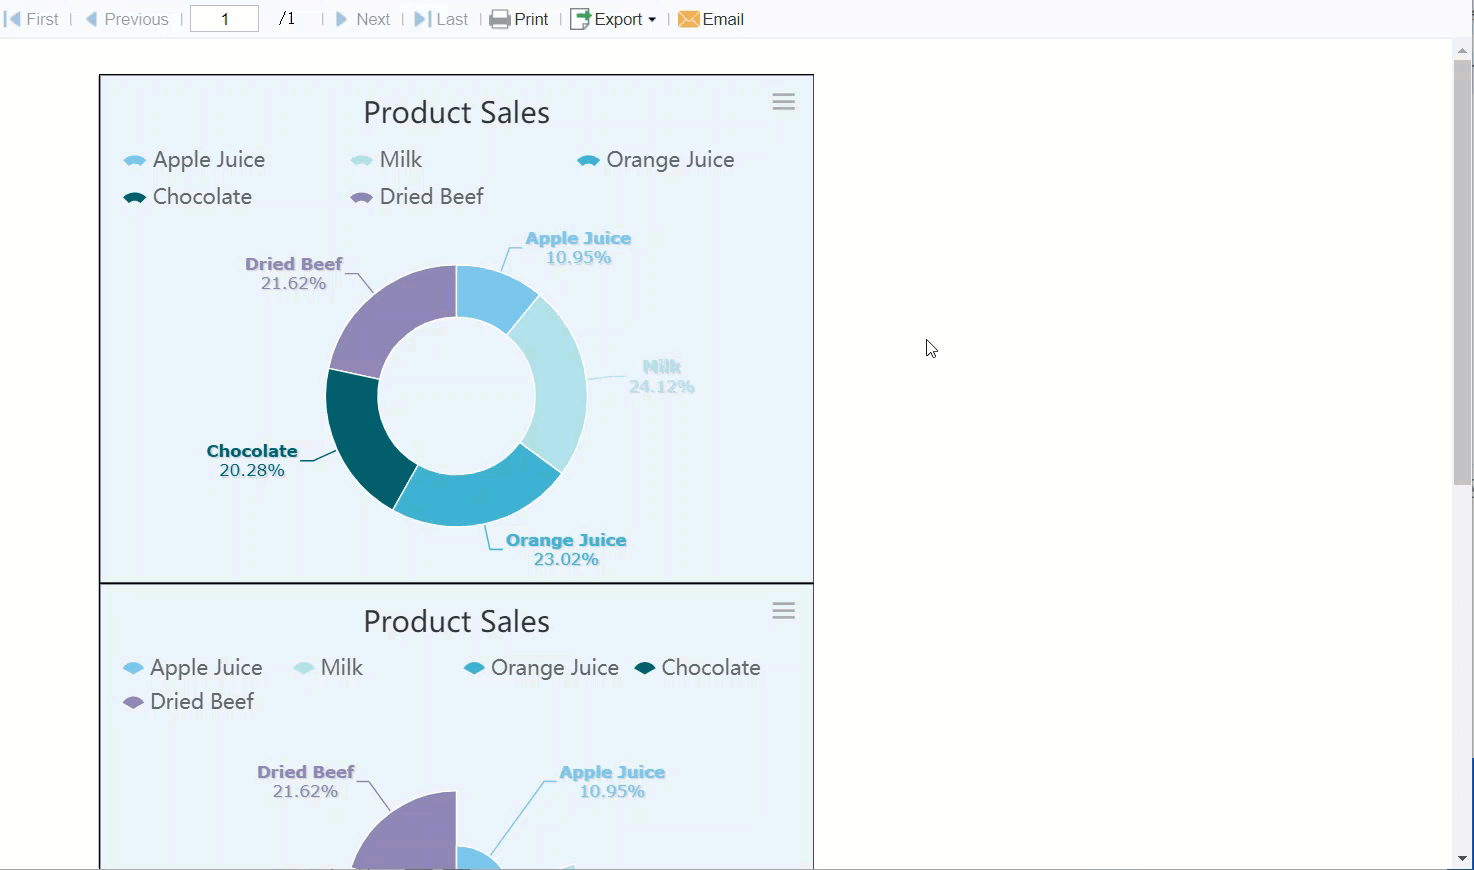Viewport: 1474px width, 870px height.
Task: Focus the page number input field
Action: [x=225, y=19]
